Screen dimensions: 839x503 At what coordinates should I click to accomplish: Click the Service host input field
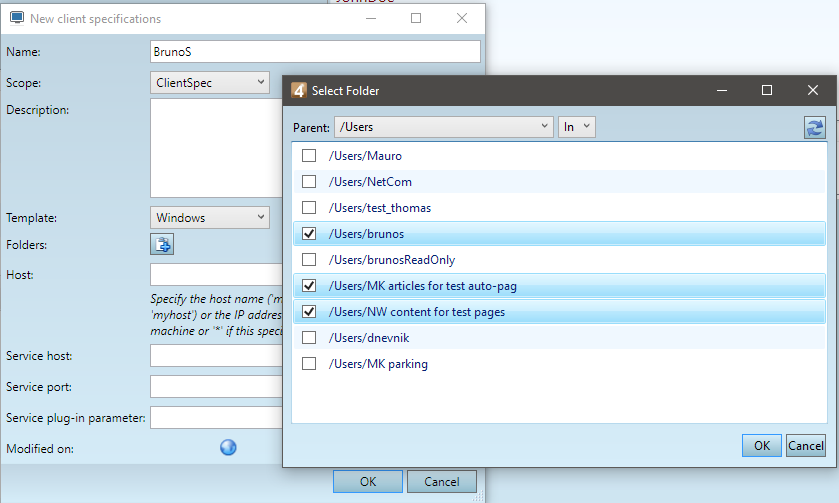216,355
